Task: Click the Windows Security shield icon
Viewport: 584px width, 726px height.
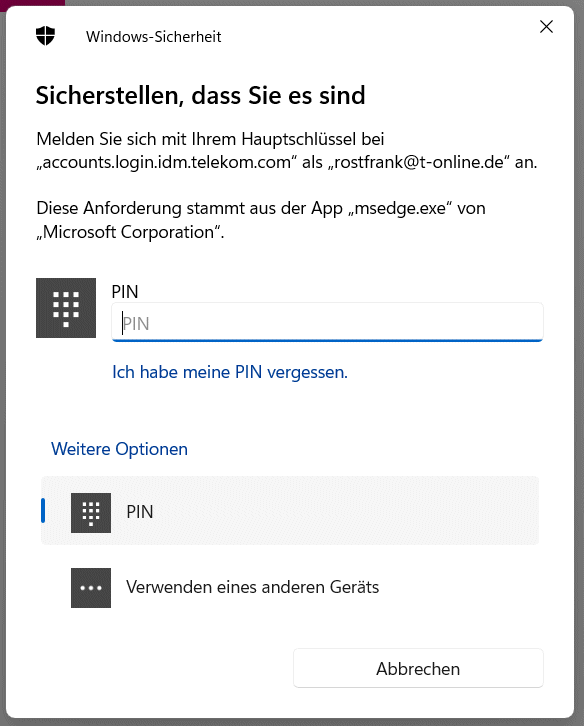Action: point(45,36)
